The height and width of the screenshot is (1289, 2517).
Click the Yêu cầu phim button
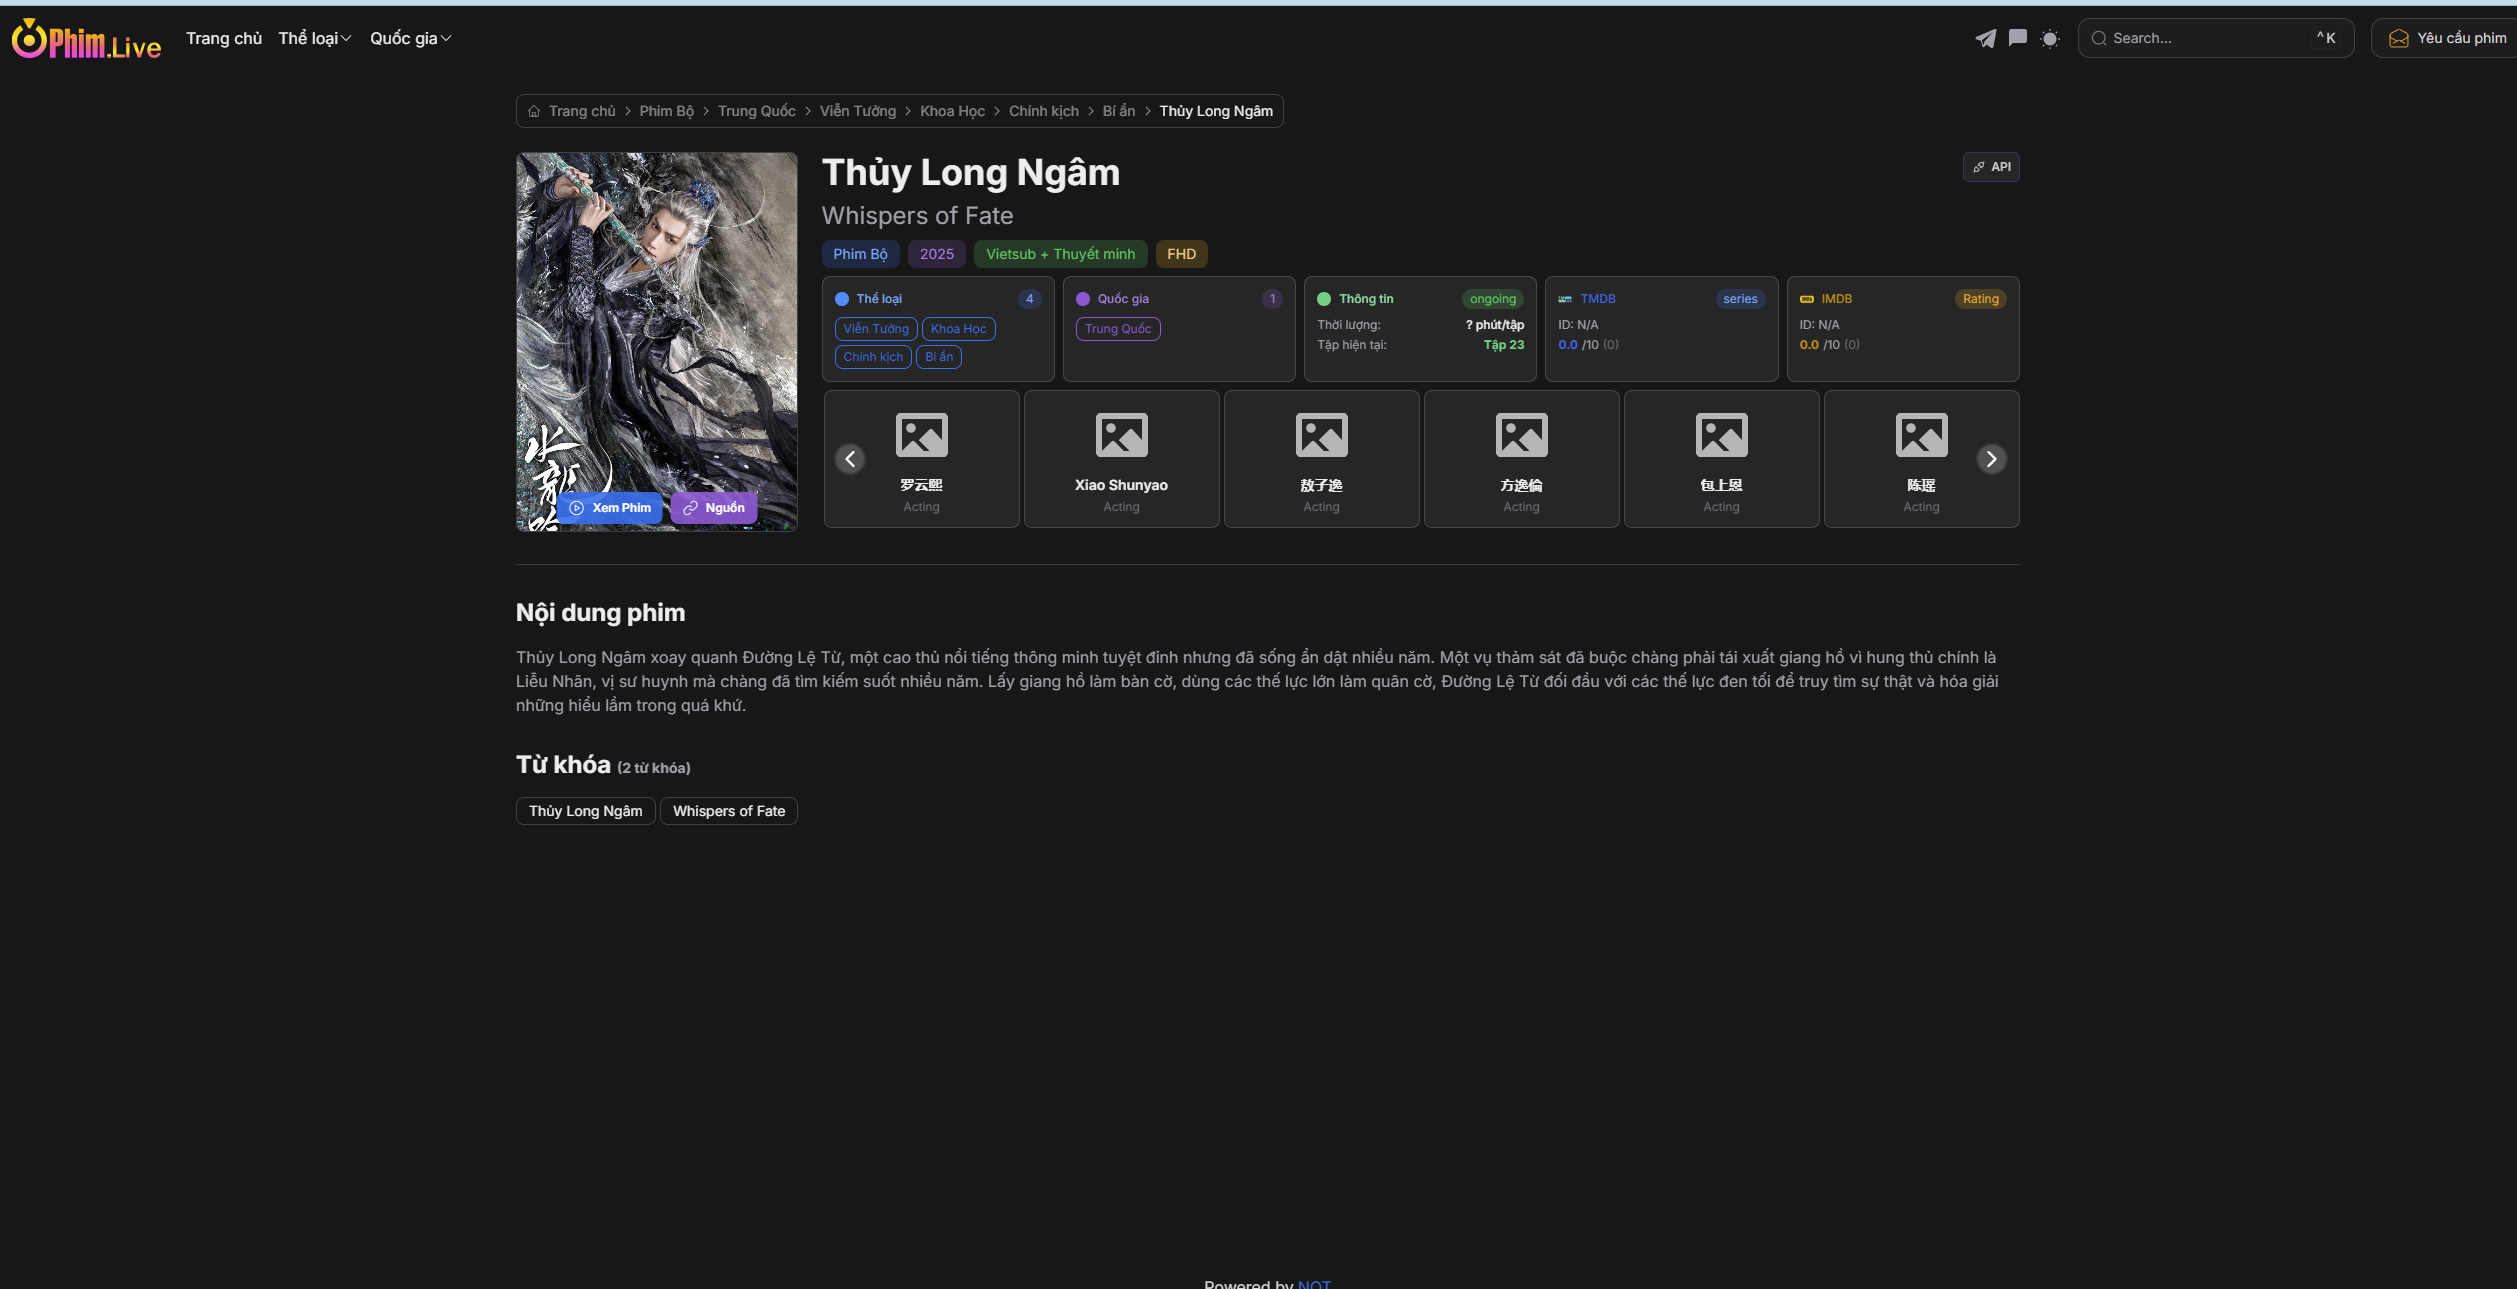tap(2447, 38)
